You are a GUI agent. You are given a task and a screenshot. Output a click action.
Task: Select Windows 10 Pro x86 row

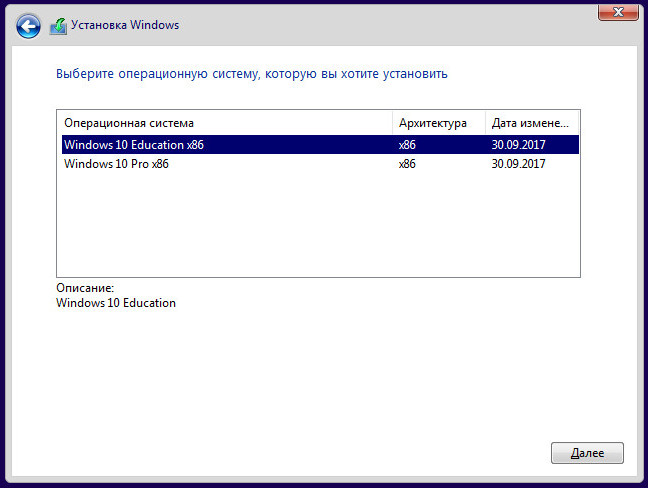pyautogui.click(x=320, y=164)
